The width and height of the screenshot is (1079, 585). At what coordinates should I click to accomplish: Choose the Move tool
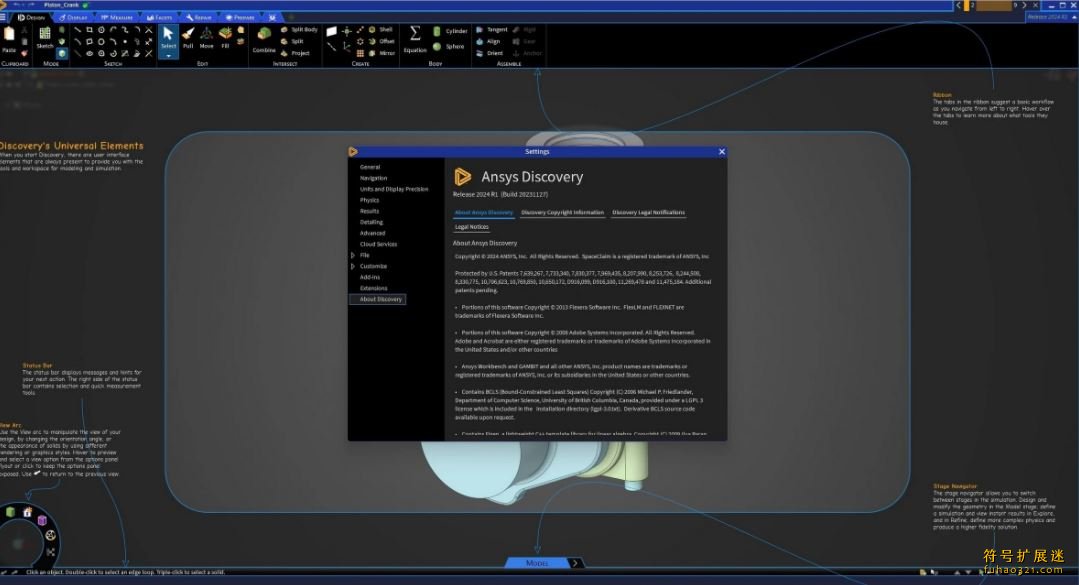click(x=206, y=38)
